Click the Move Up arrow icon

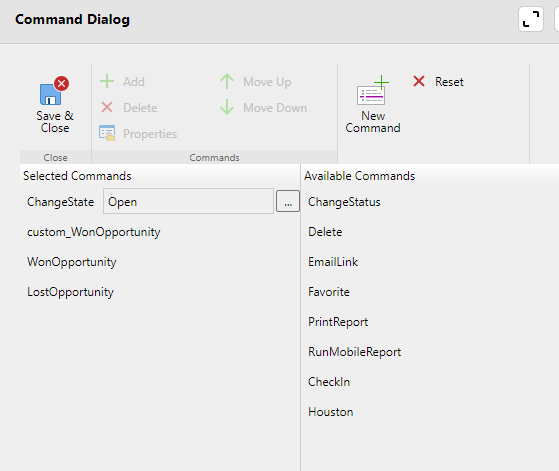227,81
